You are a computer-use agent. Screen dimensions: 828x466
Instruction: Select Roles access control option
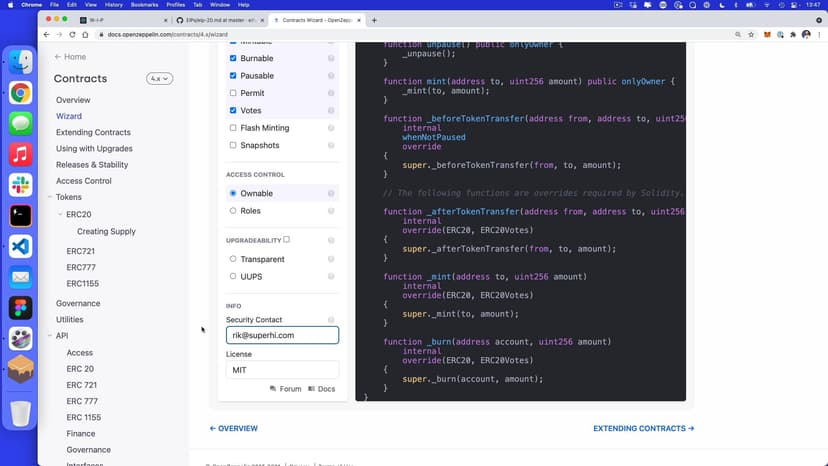(233, 211)
